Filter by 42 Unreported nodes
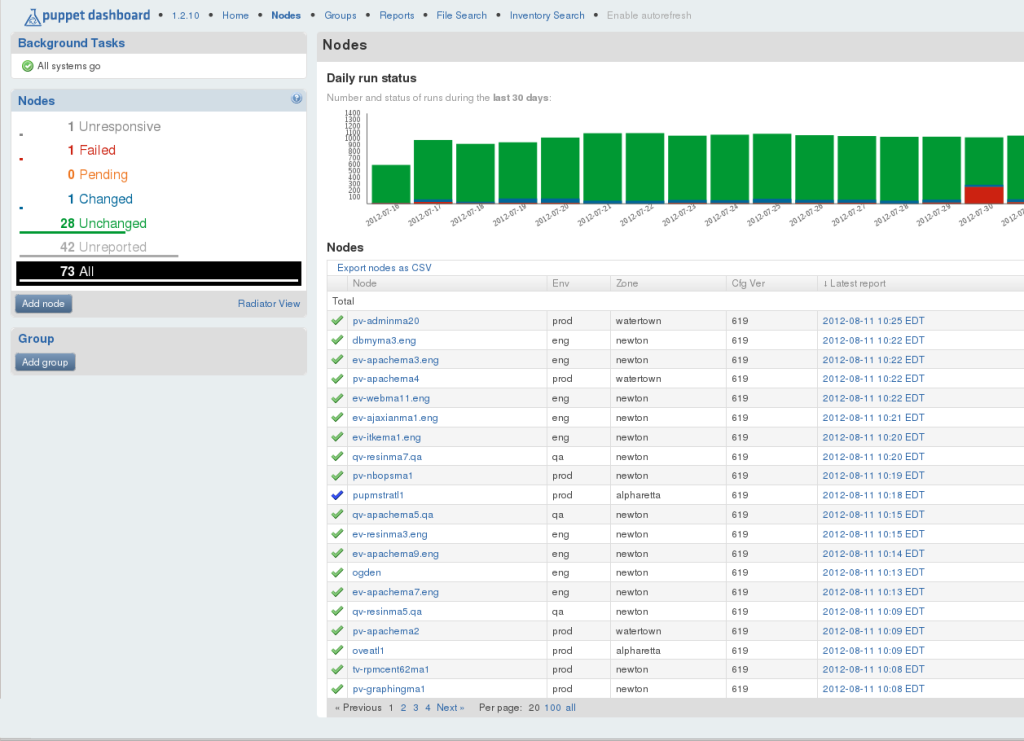This screenshot has width=1024, height=741. point(103,247)
